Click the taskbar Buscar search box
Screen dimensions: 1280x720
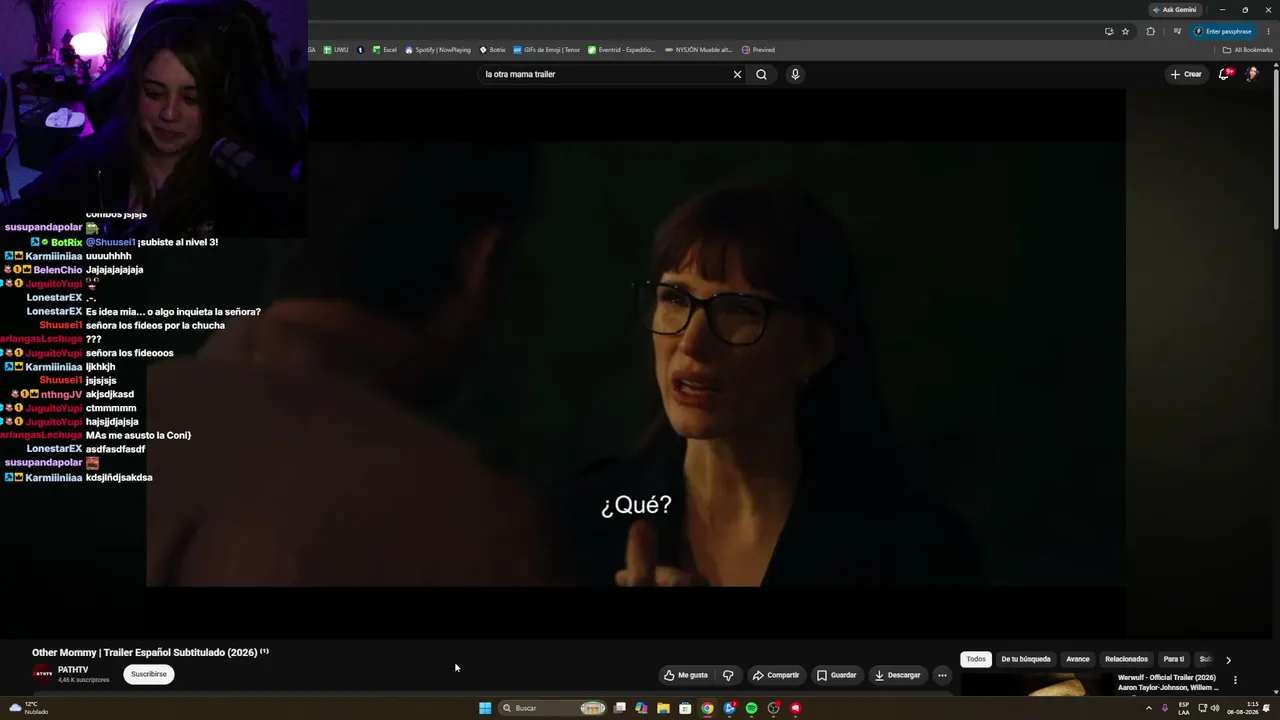click(554, 708)
